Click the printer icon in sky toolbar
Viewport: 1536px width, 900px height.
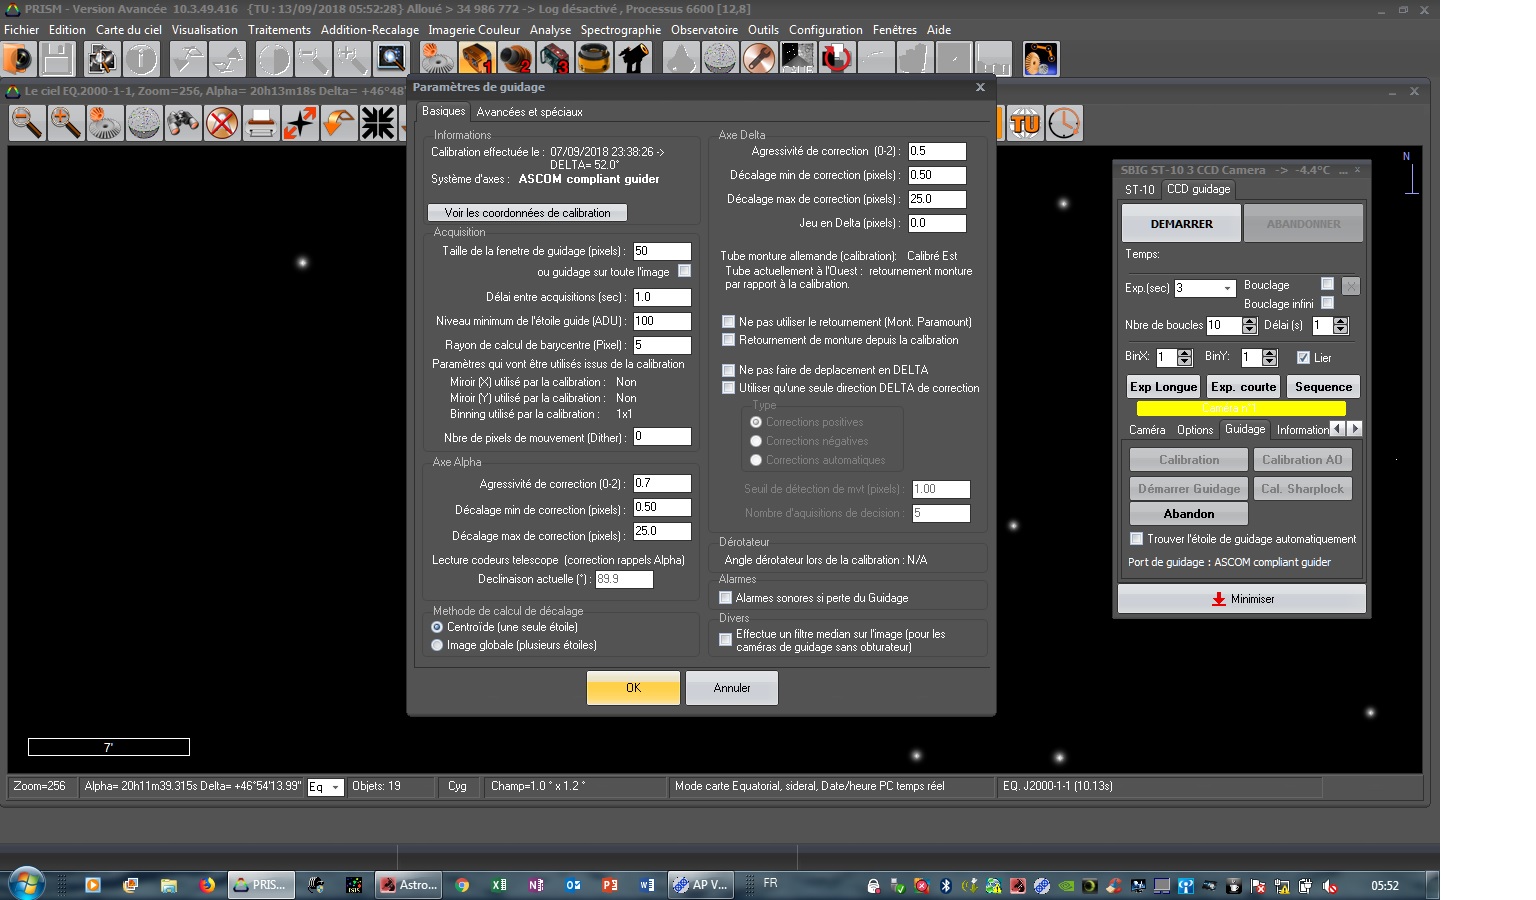[261, 124]
